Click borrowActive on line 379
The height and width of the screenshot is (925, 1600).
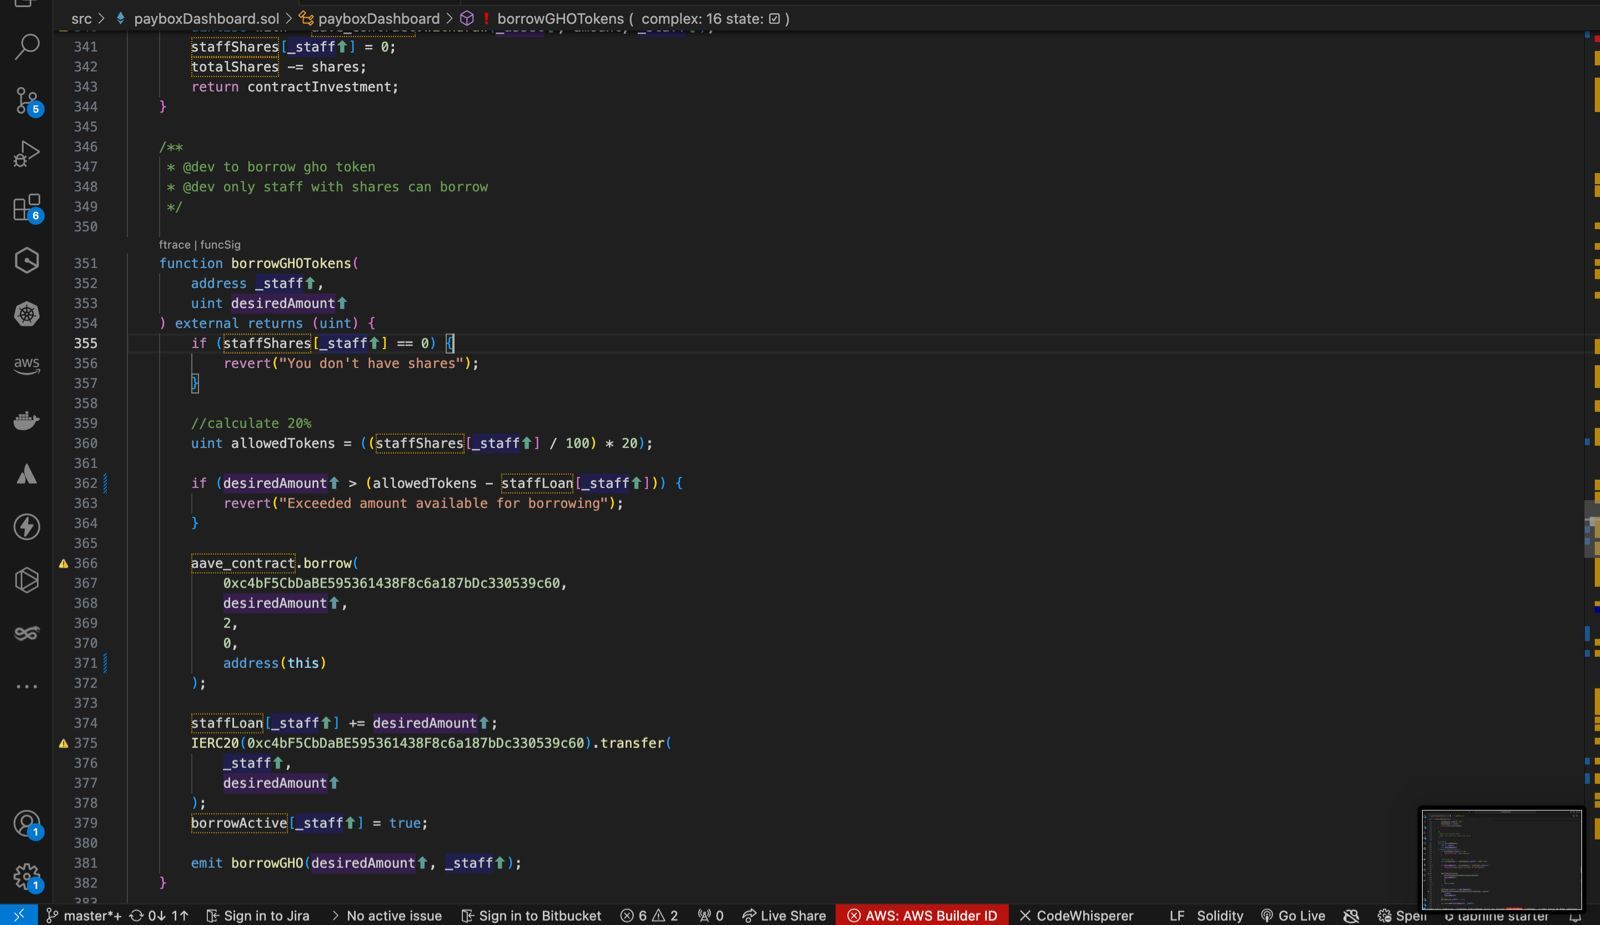239,823
